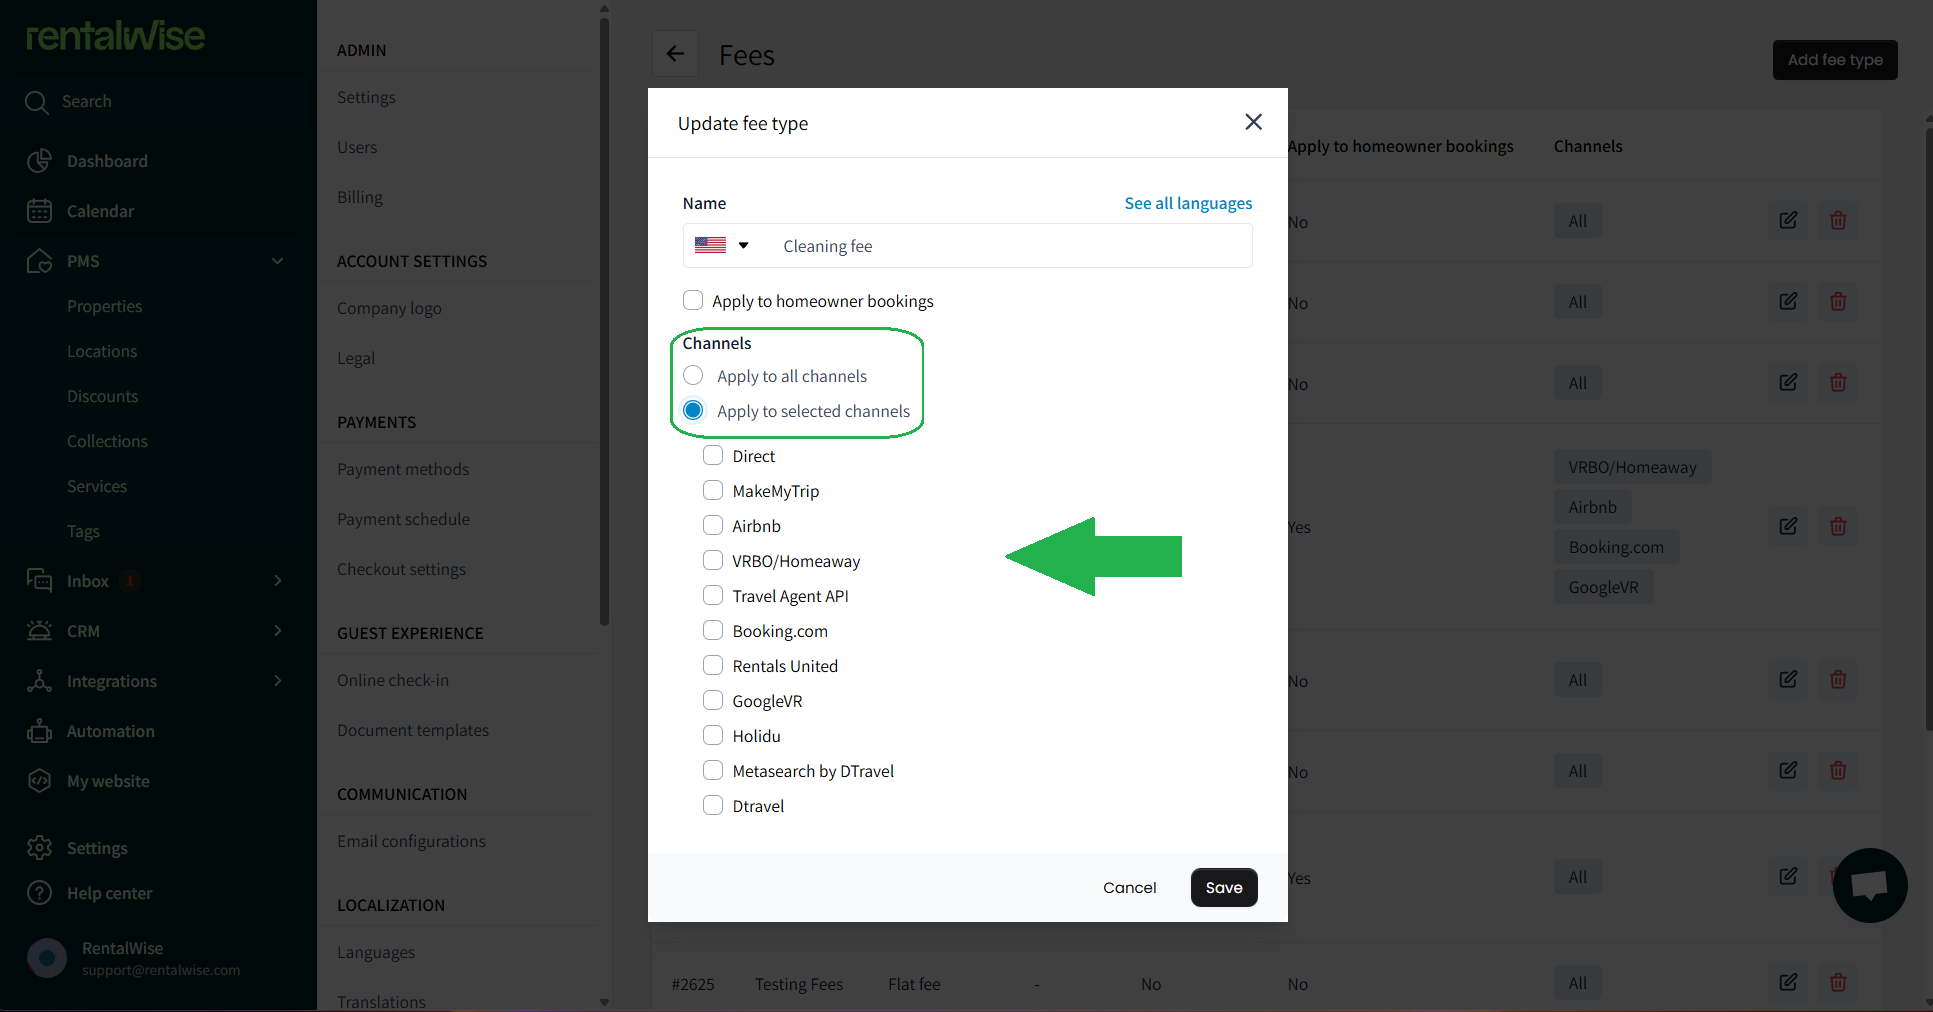Click the Channels column header

coord(1588,146)
